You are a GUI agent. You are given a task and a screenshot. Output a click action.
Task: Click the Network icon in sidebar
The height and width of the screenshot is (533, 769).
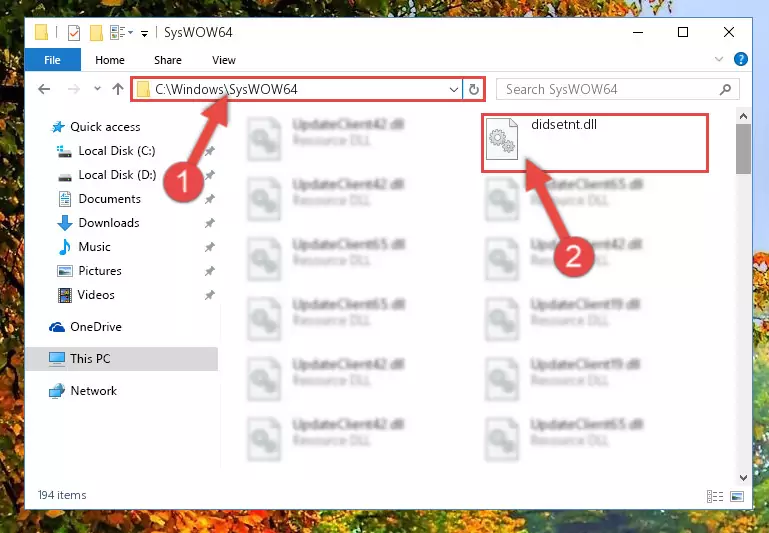pos(57,391)
